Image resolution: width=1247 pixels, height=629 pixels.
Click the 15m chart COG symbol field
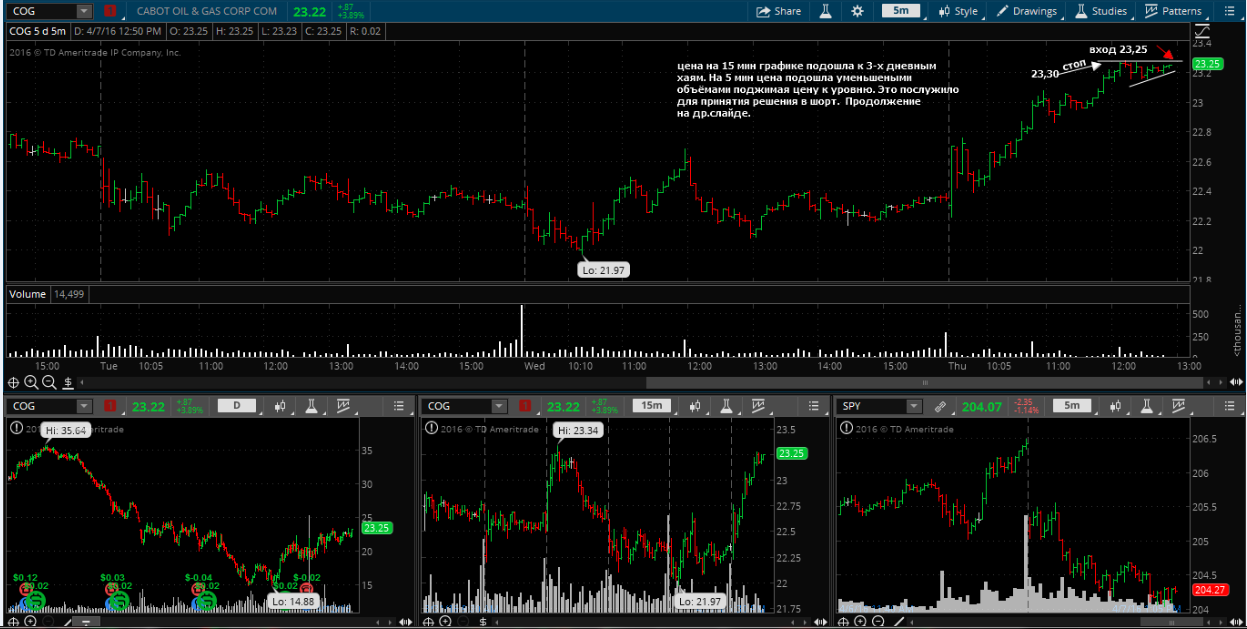(456, 406)
